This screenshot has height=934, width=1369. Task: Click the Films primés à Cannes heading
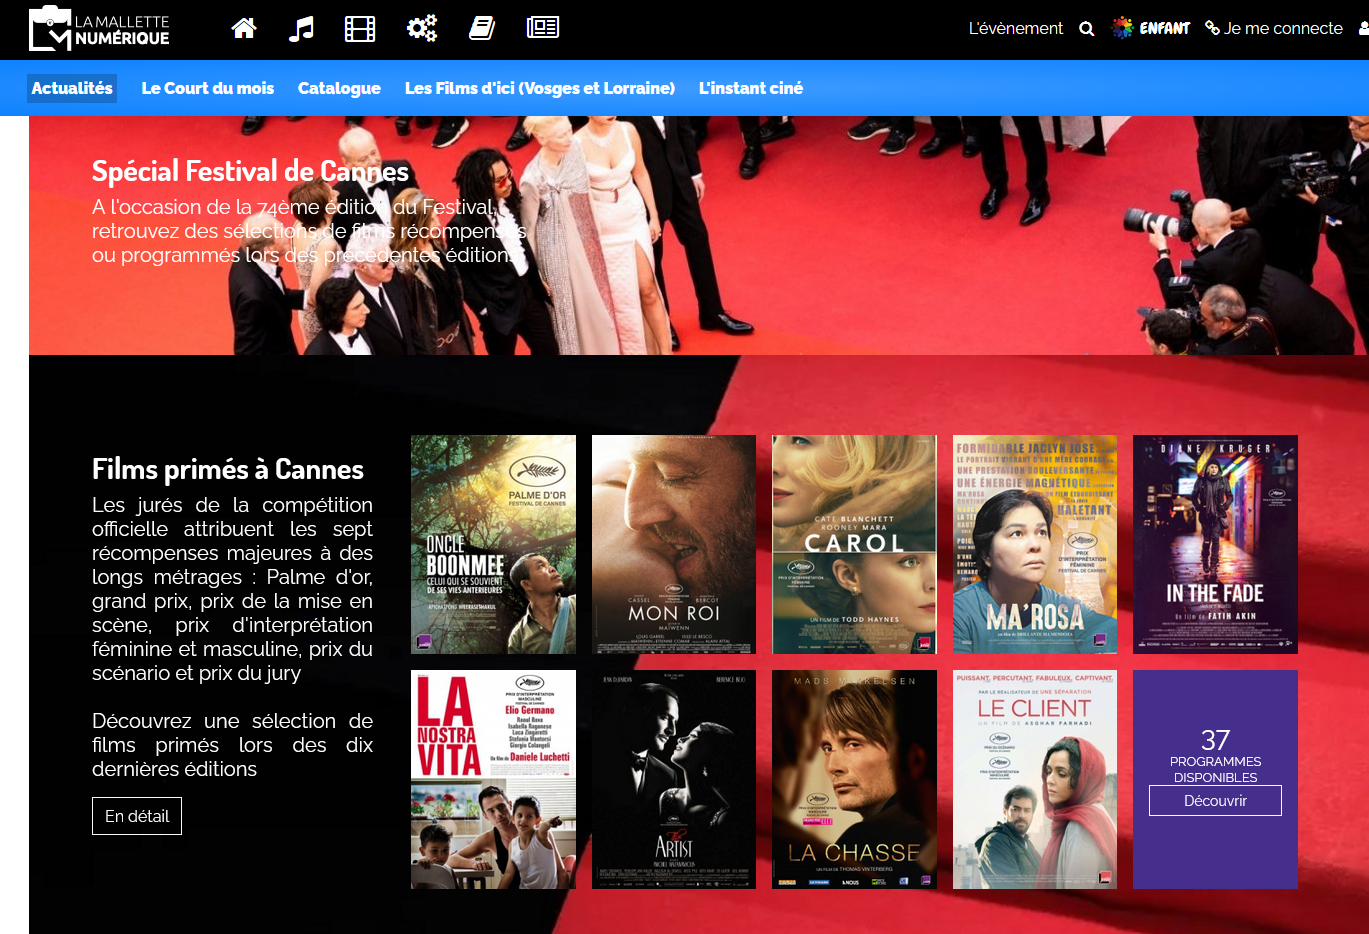tap(228, 469)
